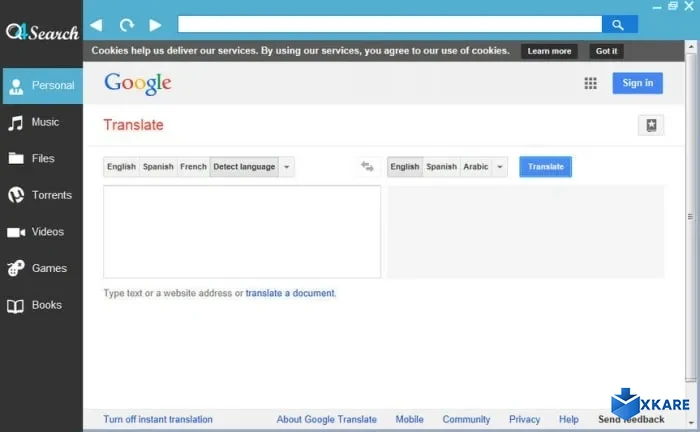The height and width of the screenshot is (432, 700).
Task: Click the Sign in button
Action: click(x=638, y=83)
